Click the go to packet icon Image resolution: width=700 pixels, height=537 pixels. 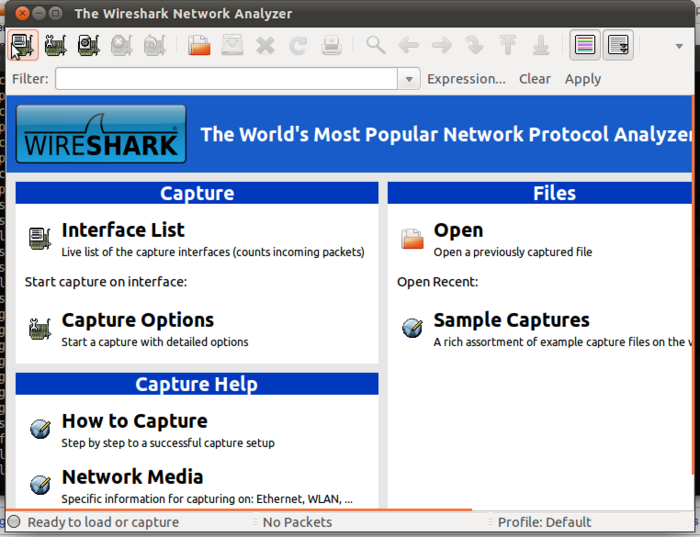[475, 45]
